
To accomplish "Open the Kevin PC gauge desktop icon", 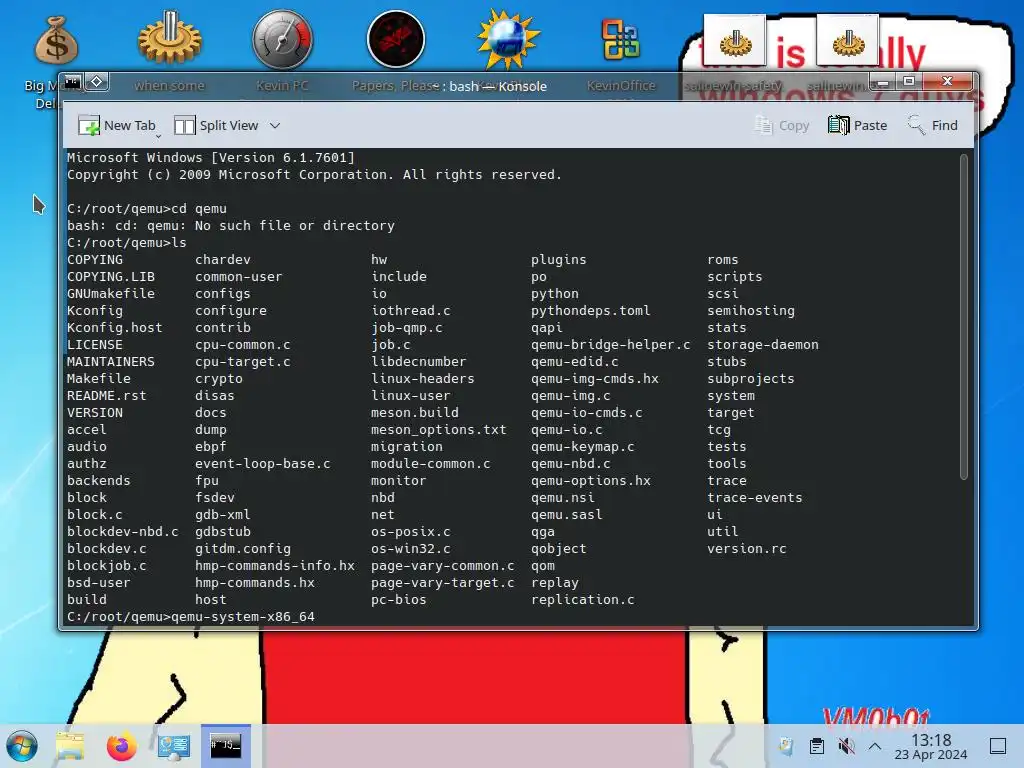I will click(x=282, y=39).
